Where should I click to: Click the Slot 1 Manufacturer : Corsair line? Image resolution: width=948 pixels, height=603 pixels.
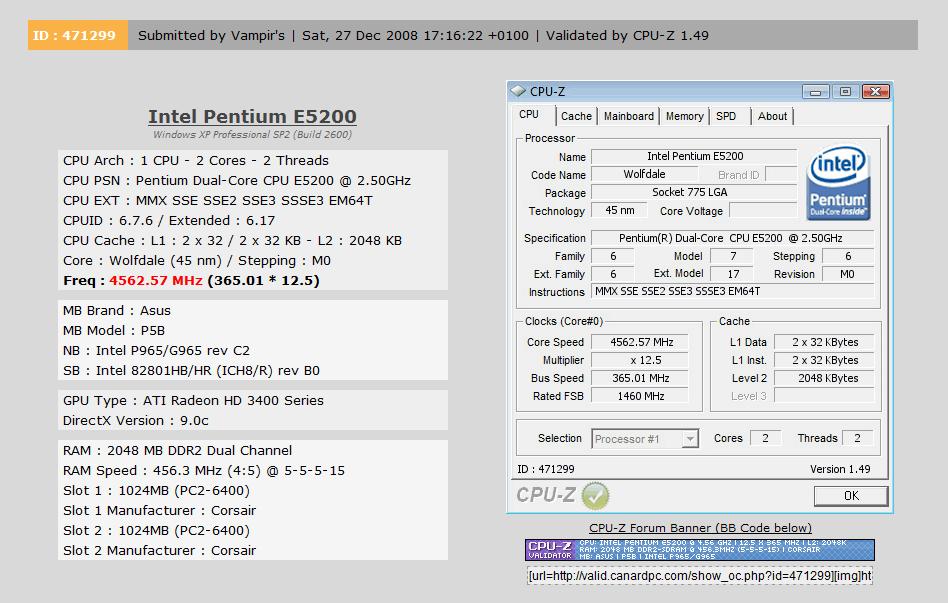[x=160, y=510]
